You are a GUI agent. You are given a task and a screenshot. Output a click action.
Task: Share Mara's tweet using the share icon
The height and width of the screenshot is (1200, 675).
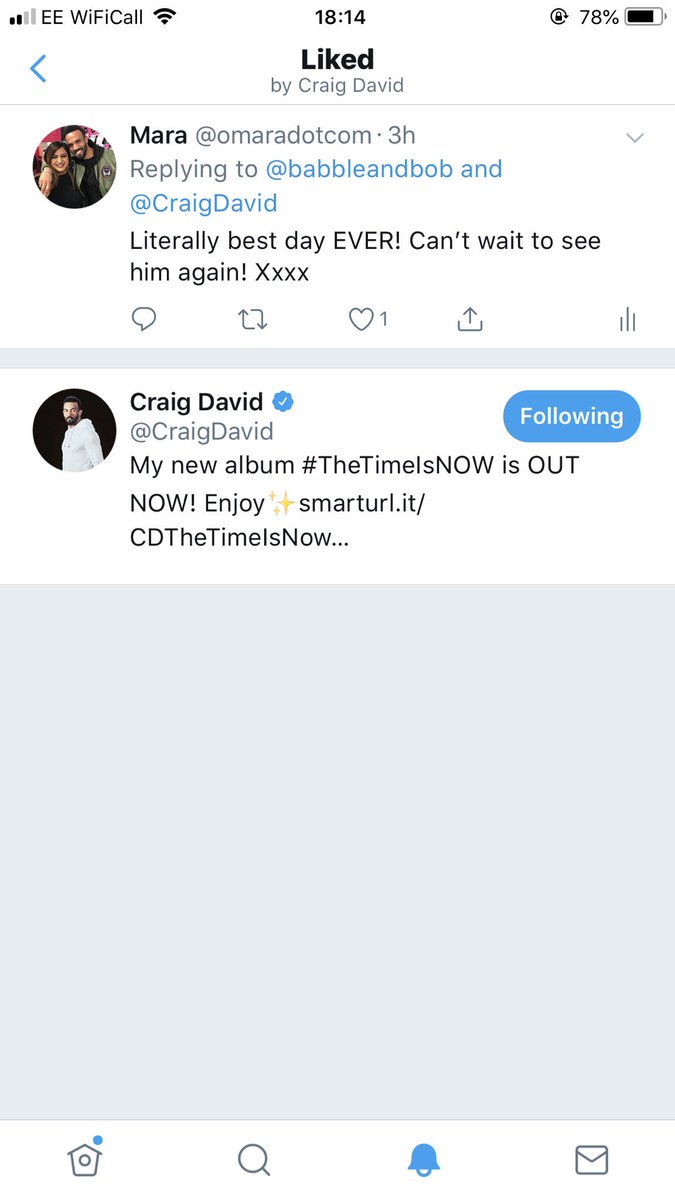469,319
